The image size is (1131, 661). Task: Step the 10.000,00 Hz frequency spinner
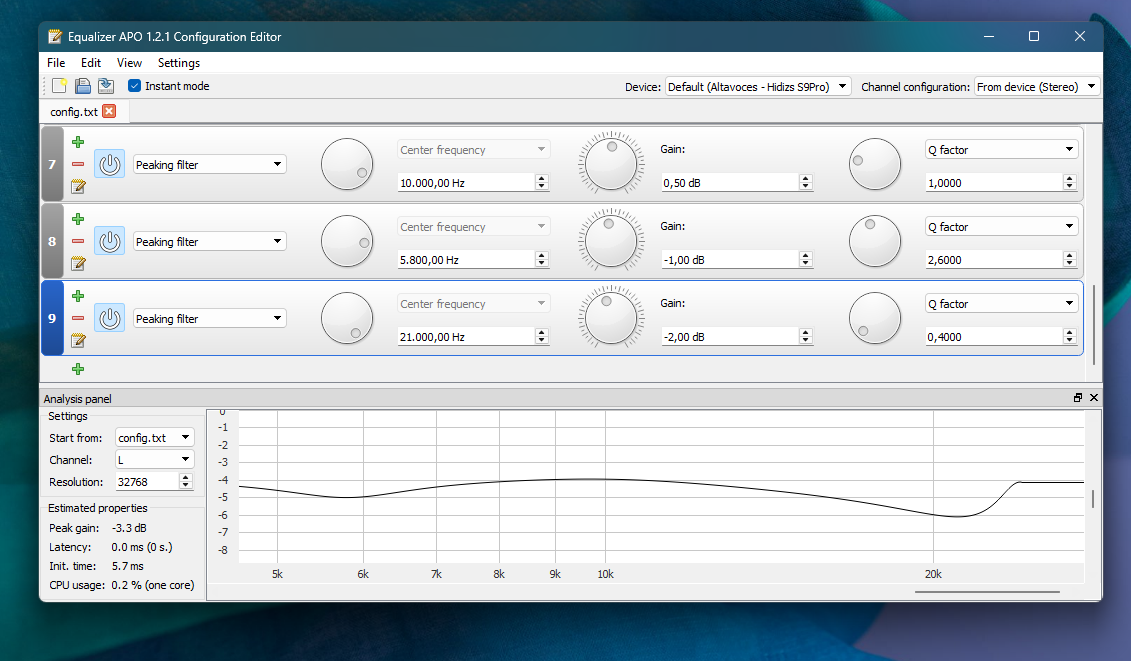point(542,183)
